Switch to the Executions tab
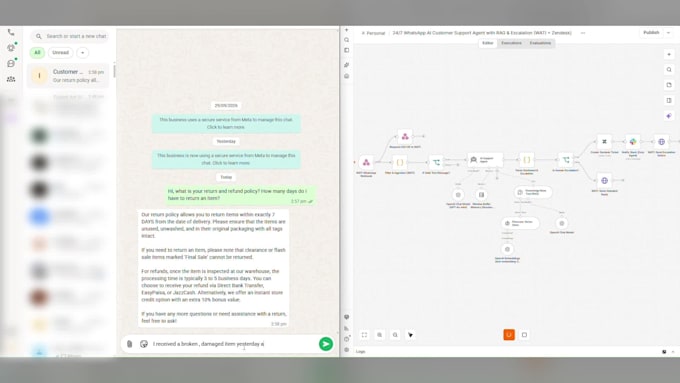Viewport: 680px width, 383px height. [511, 43]
